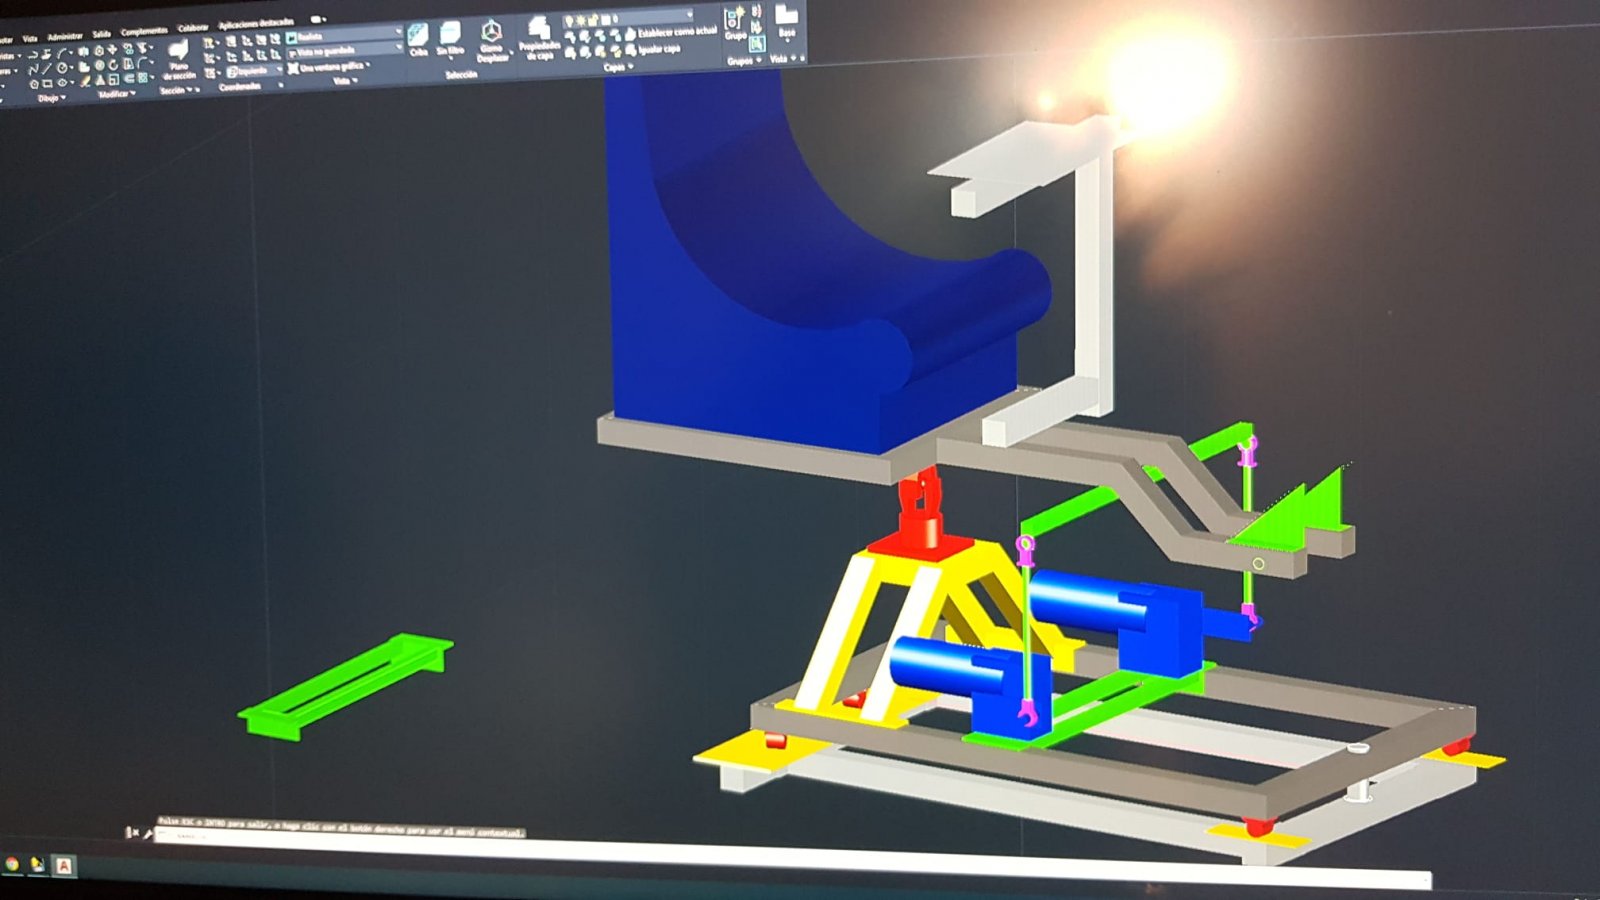This screenshot has width=1600, height=900.
Task: Click the Coordenadas panel title
Action: [x=239, y=87]
